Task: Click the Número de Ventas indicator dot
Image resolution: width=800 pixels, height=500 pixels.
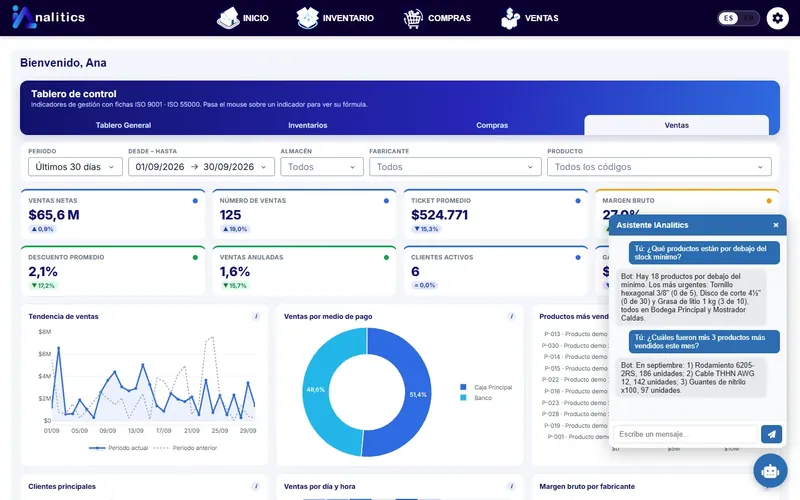Action: (386, 201)
